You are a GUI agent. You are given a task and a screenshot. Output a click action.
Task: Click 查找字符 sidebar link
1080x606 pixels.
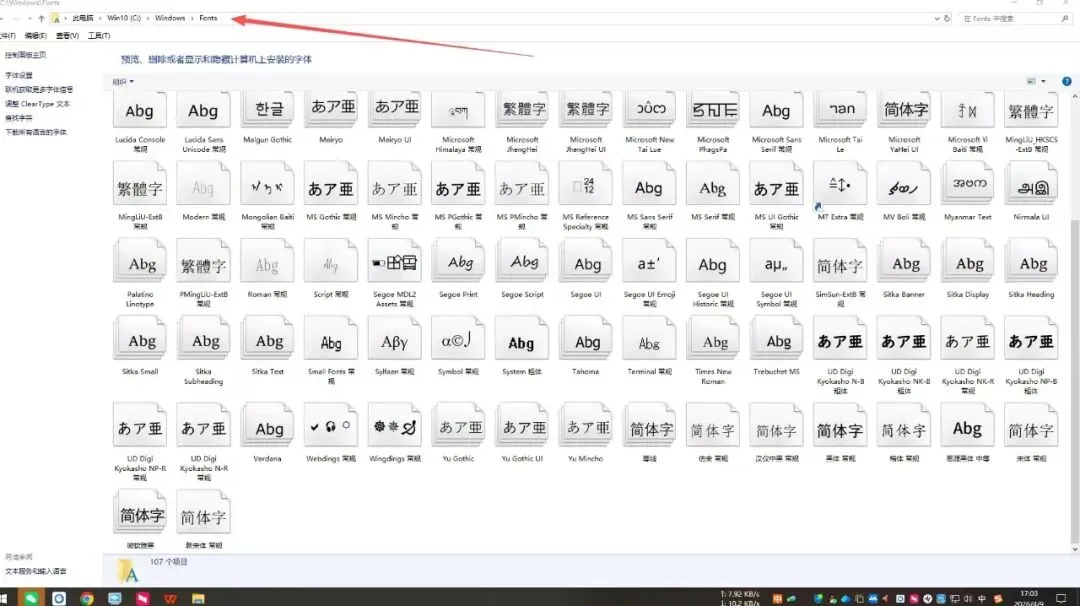click(x=19, y=118)
